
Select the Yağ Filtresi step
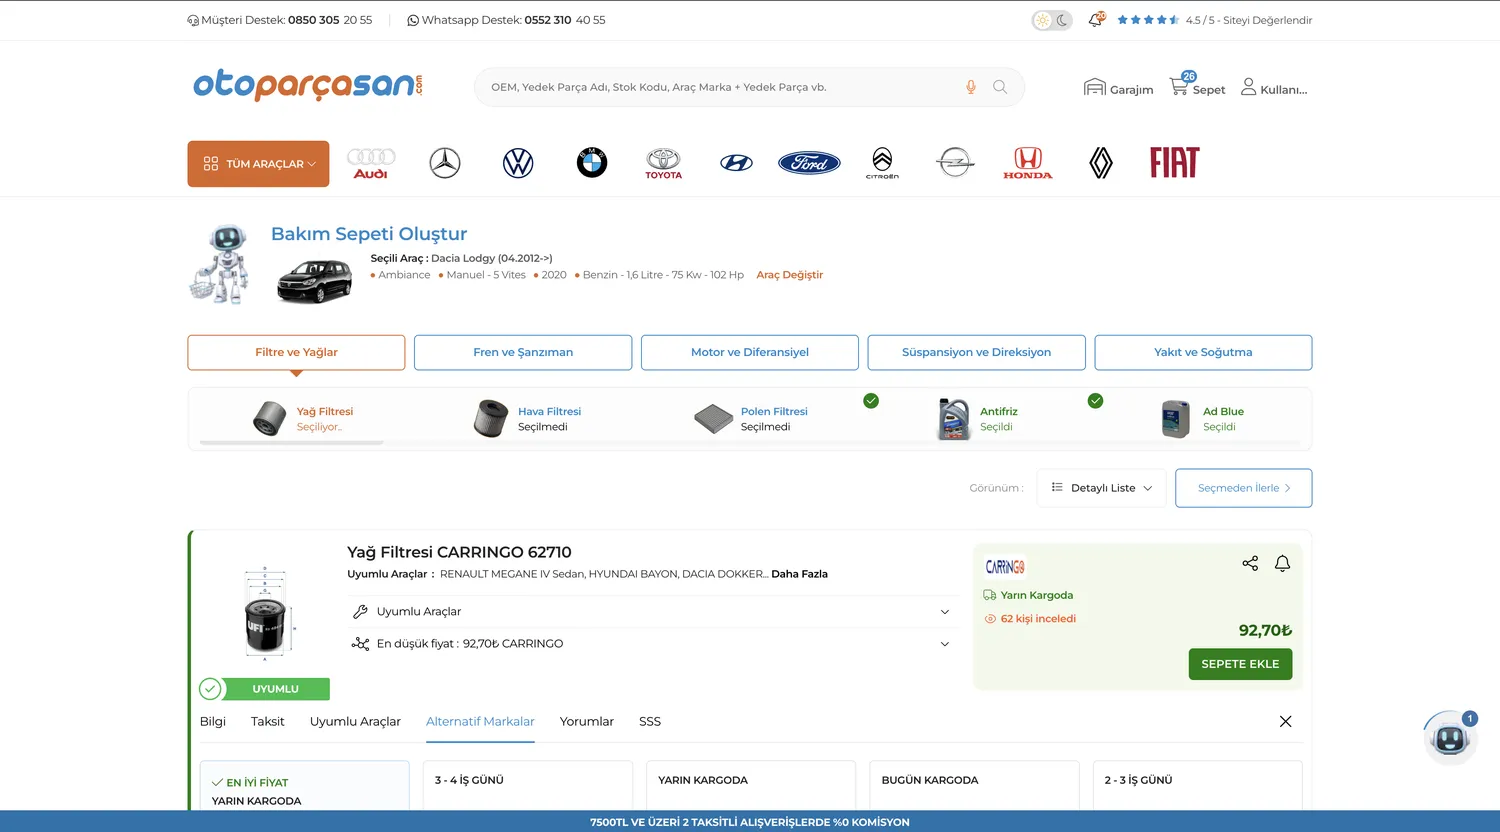point(302,419)
